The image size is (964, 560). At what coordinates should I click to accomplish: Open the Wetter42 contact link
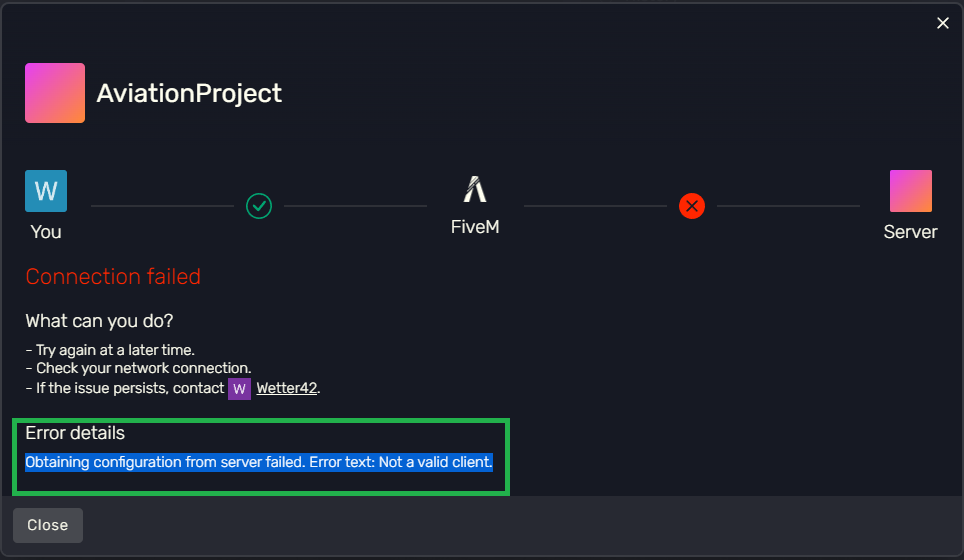pyautogui.click(x=287, y=388)
